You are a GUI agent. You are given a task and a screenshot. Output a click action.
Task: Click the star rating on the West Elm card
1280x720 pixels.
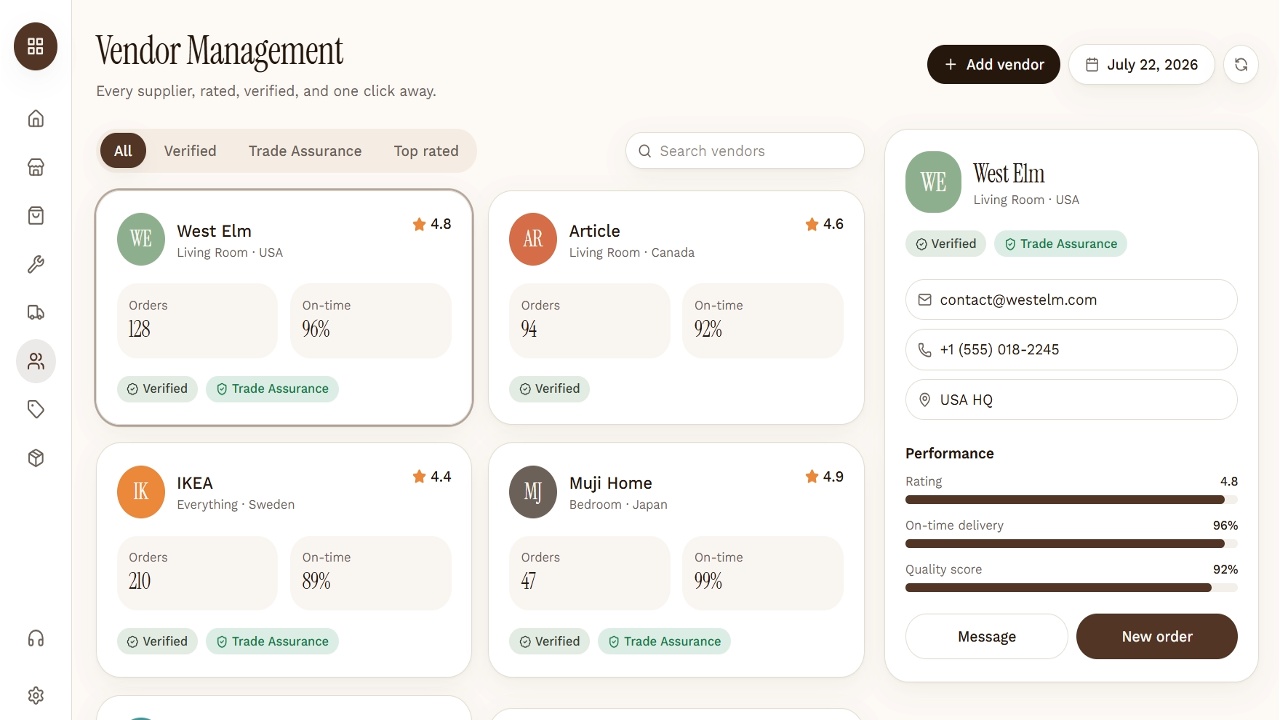[x=432, y=225]
